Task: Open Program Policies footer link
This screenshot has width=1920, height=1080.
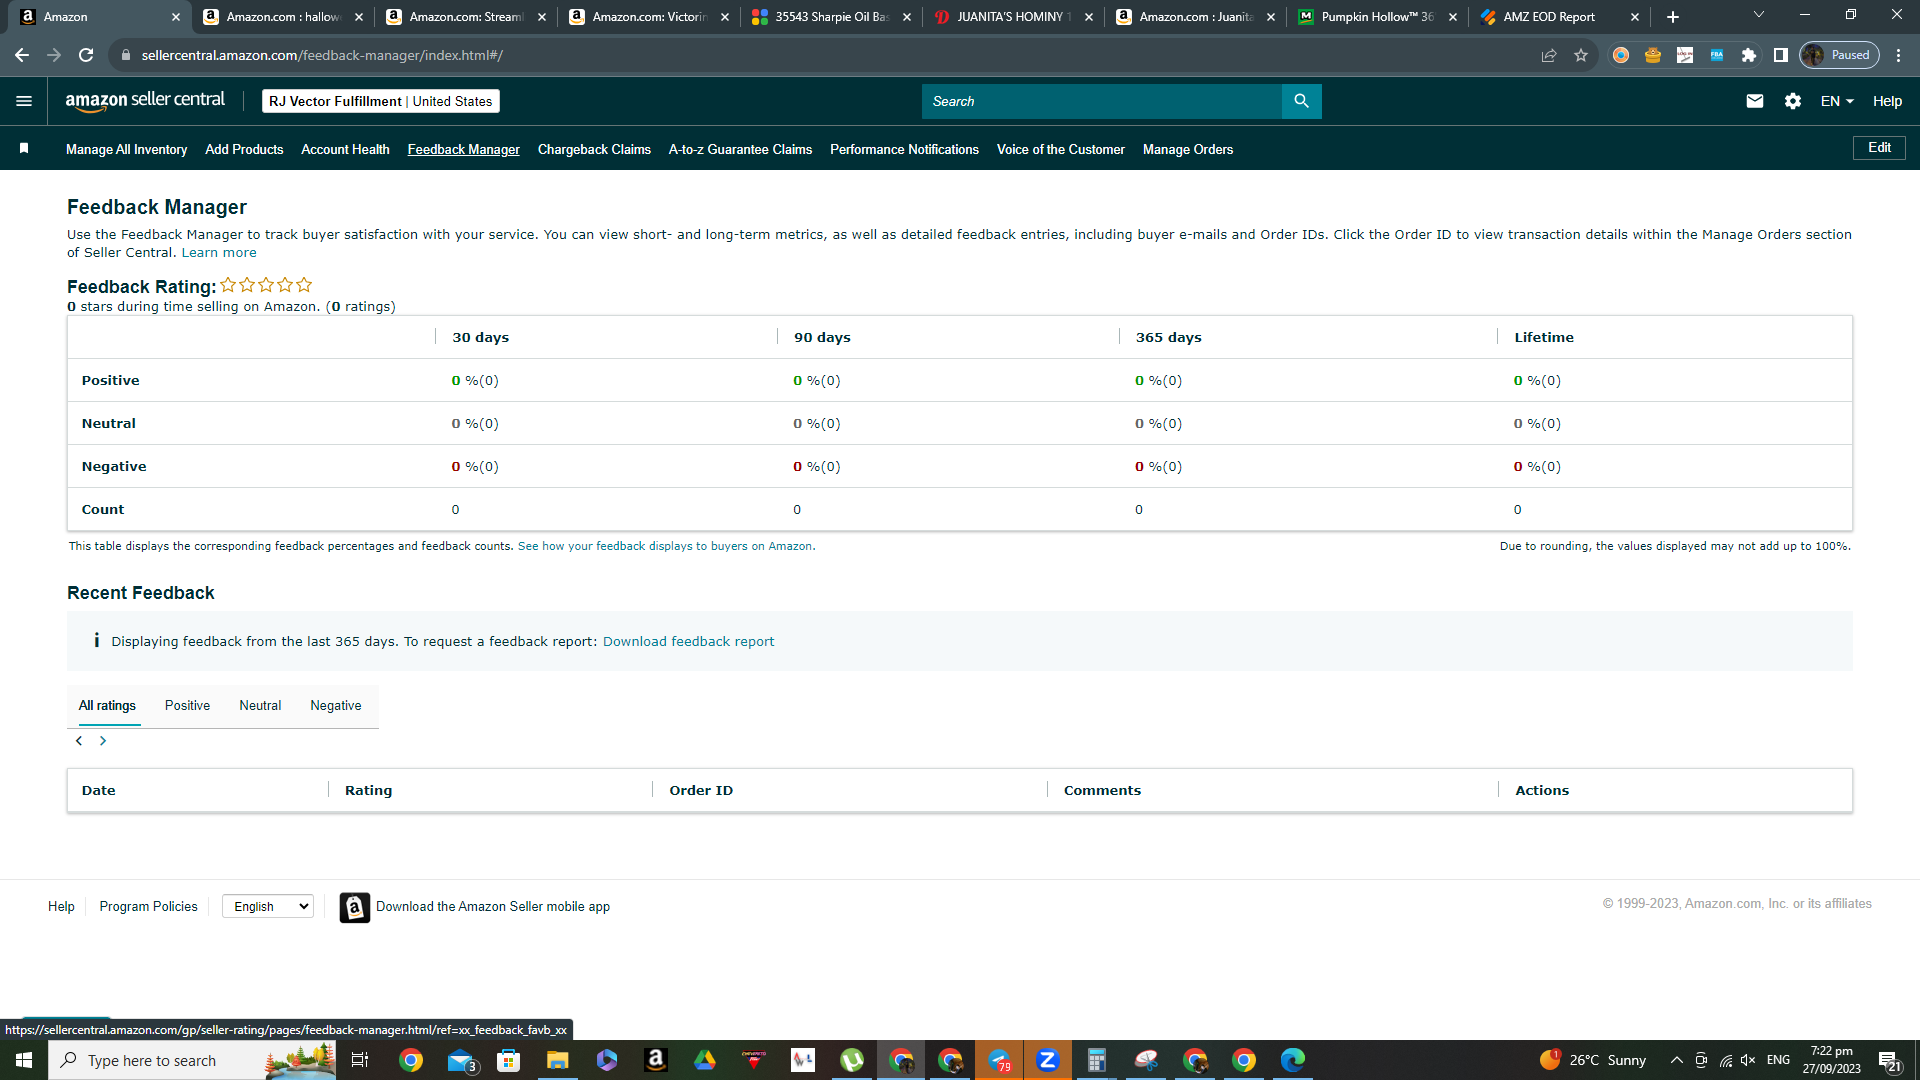Action: point(148,907)
